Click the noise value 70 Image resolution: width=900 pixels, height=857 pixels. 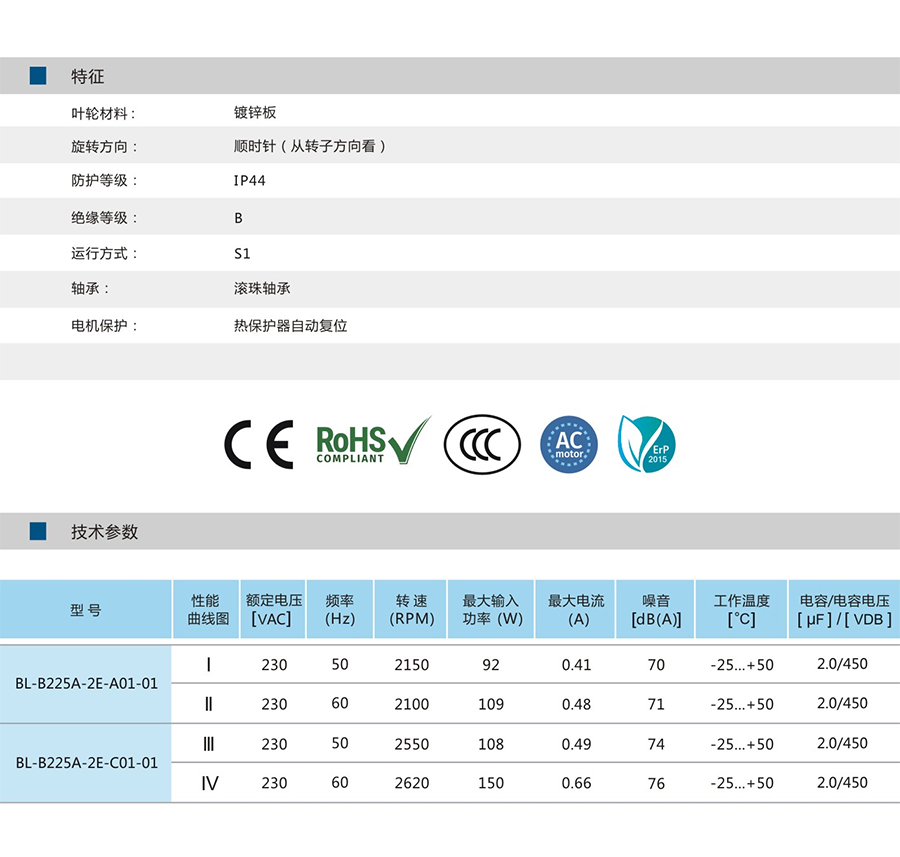(656, 665)
